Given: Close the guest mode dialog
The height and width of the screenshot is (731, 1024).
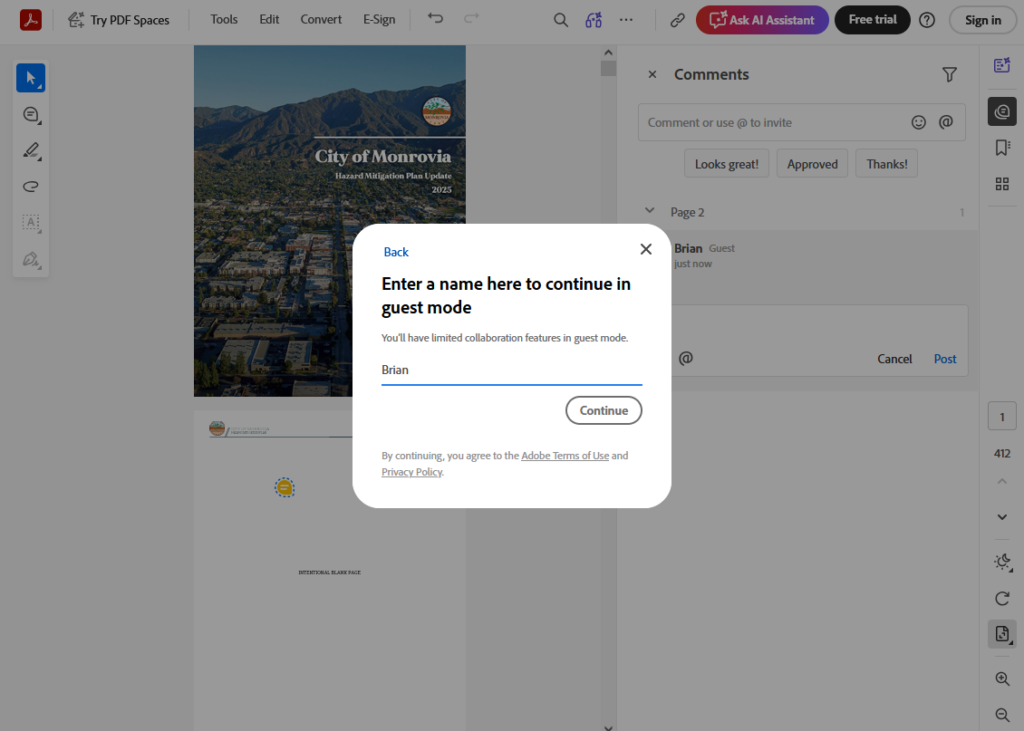Looking at the screenshot, I should tap(646, 249).
